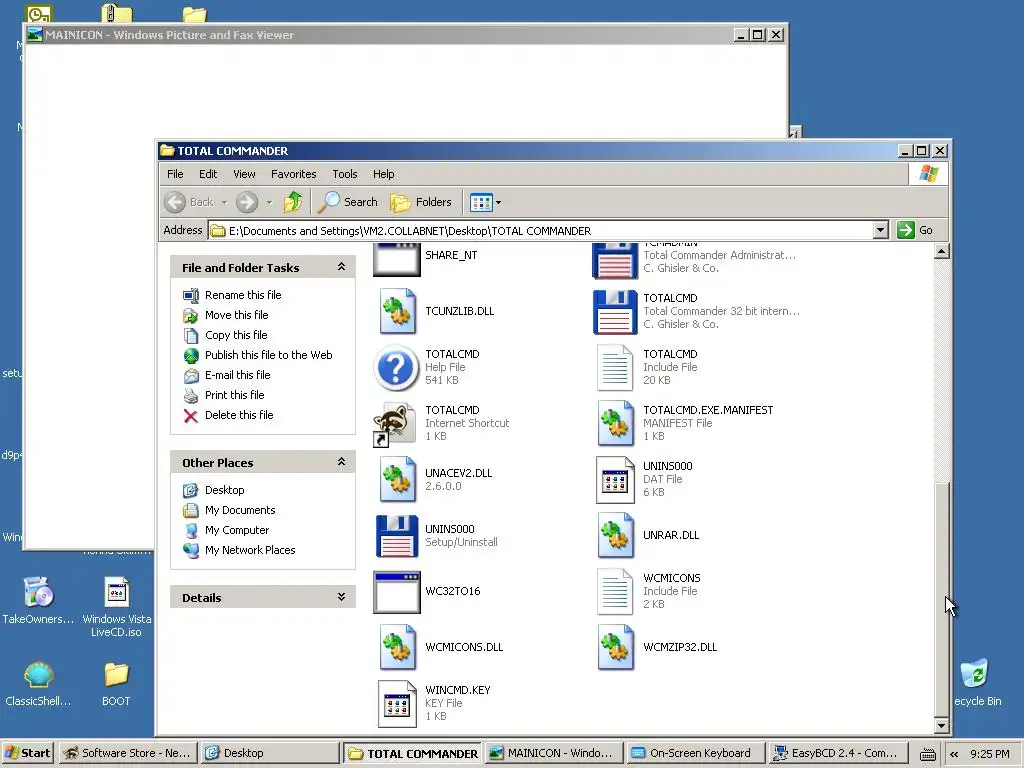This screenshot has width=1024, height=768.
Task: Select the WINCMD.KEY file icon
Action: click(x=397, y=703)
